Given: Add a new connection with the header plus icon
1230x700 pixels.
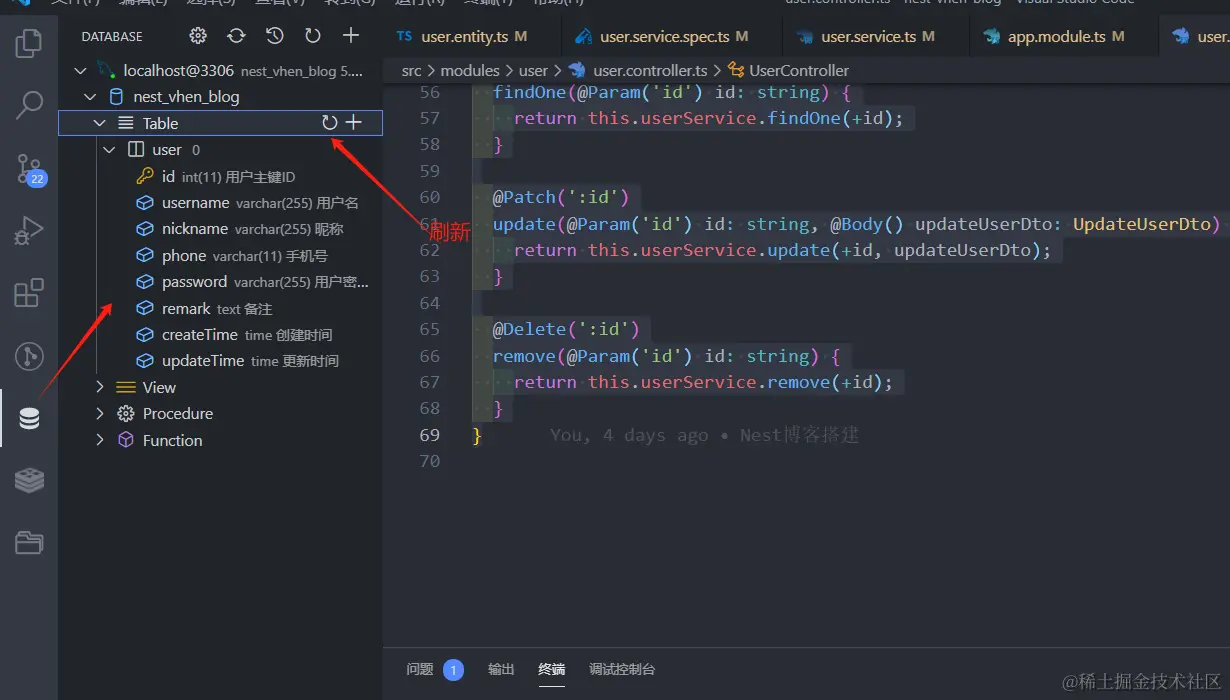Looking at the screenshot, I should pos(351,36).
